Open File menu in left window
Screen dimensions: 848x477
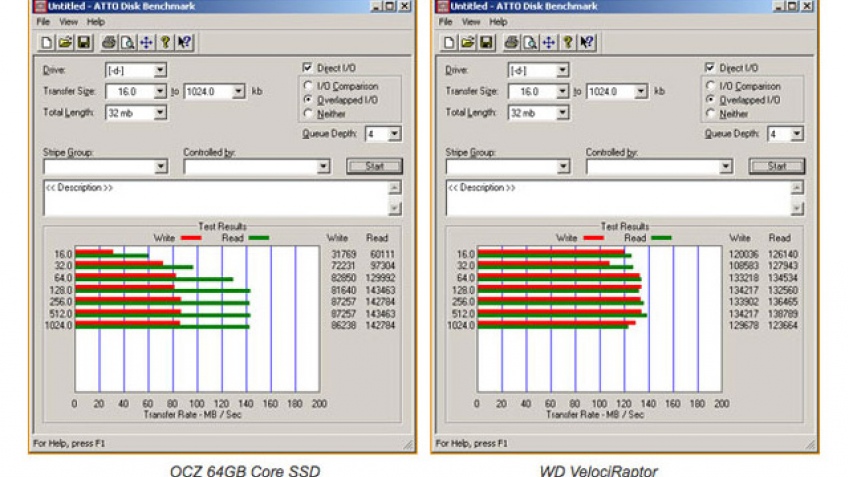pos(43,22)
